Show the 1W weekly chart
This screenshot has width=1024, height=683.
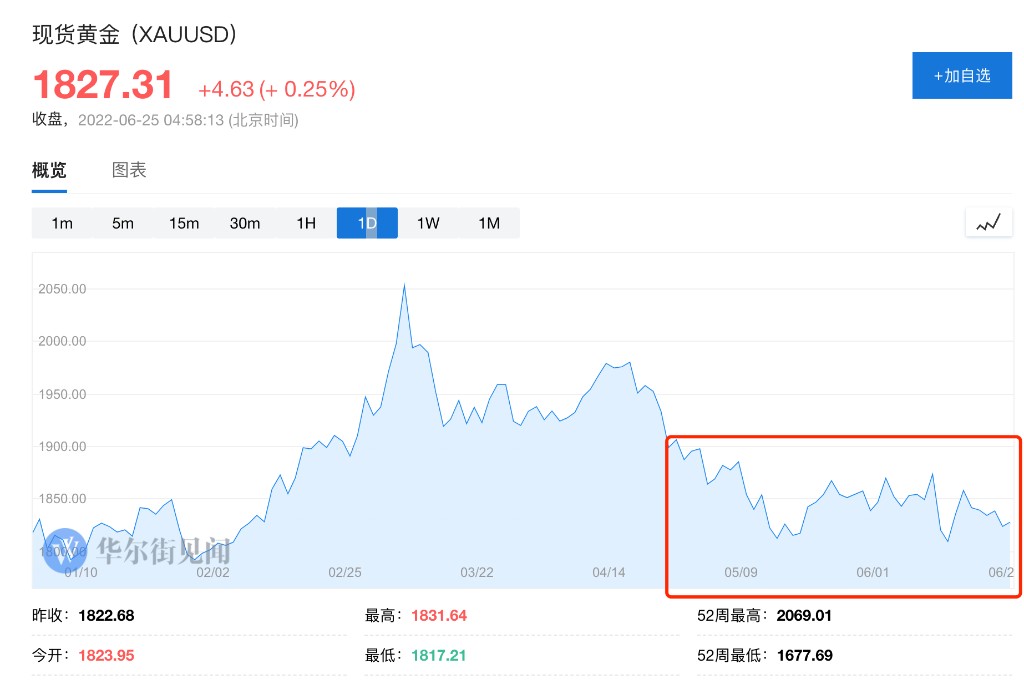pyautogui.click(x=428, y=223)
